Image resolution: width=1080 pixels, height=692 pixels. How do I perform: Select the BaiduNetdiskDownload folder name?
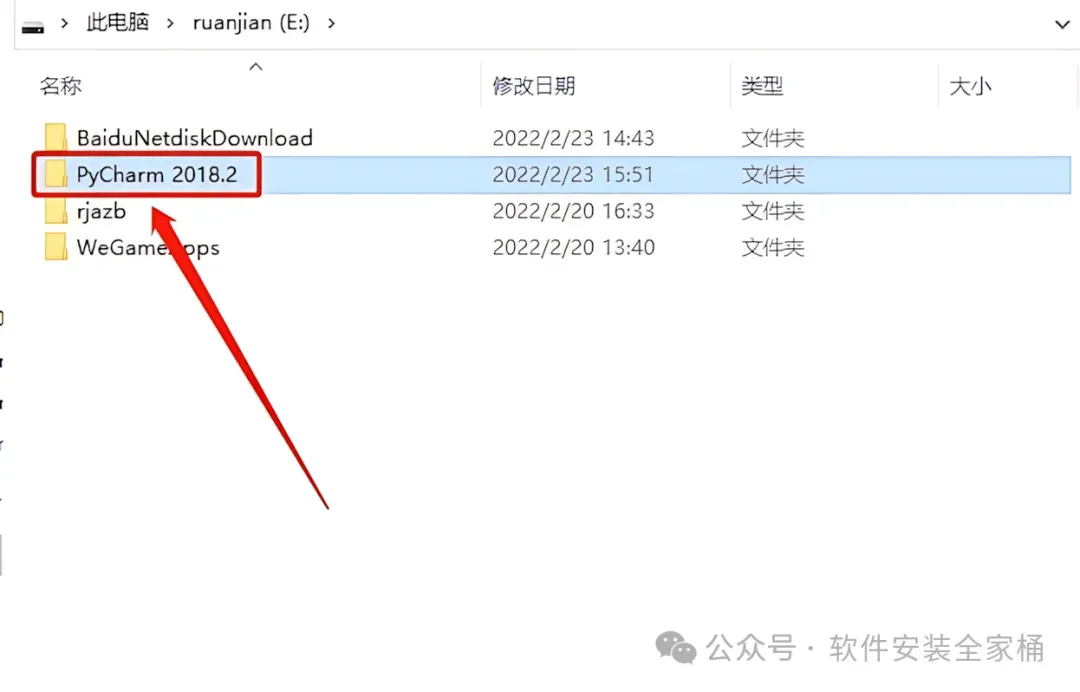195,138
